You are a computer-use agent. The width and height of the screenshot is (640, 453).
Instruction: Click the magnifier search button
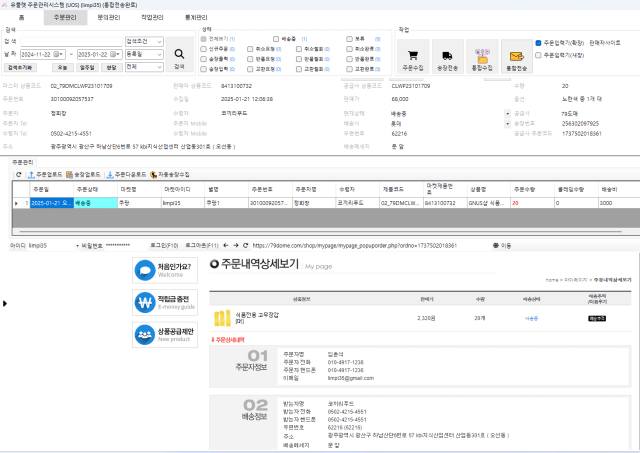(x=179, y=54)
